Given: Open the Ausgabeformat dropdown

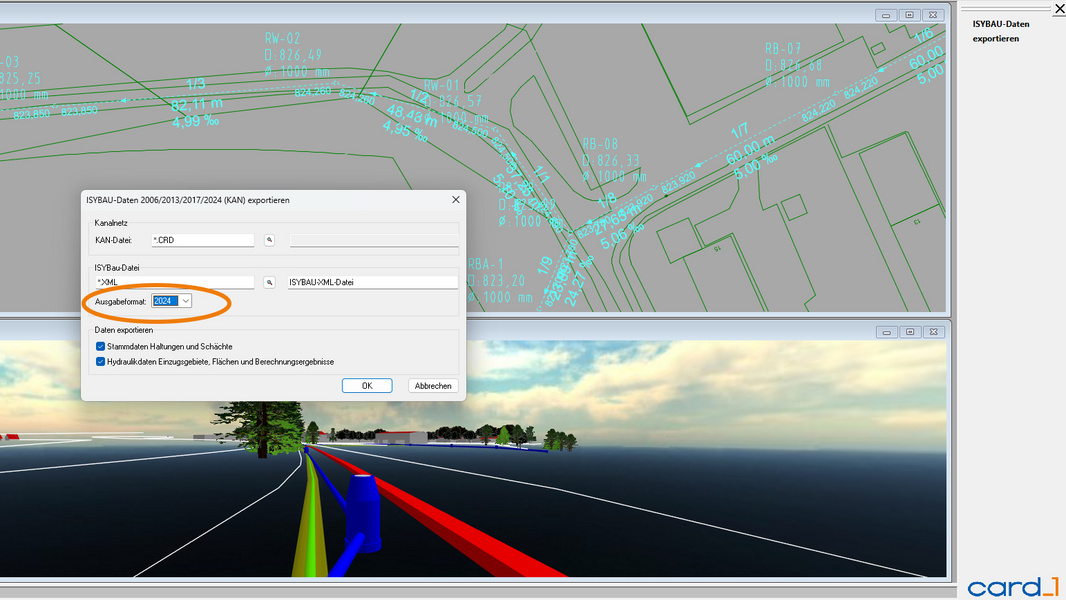Looking at the screenshot, I should [x=186, y=301].
